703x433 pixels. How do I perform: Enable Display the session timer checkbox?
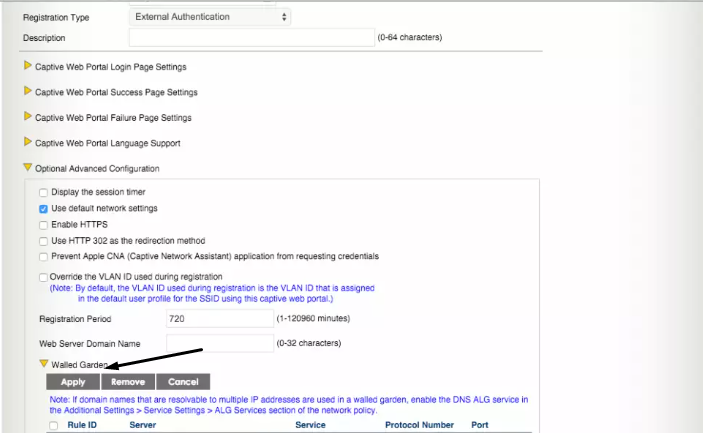click(x=43, y=193)
